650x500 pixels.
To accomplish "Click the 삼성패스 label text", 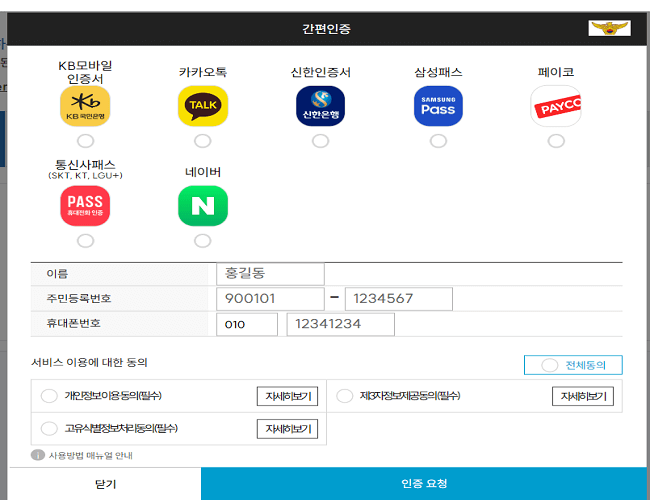I will pyautogui.click(x=438, y=72).
